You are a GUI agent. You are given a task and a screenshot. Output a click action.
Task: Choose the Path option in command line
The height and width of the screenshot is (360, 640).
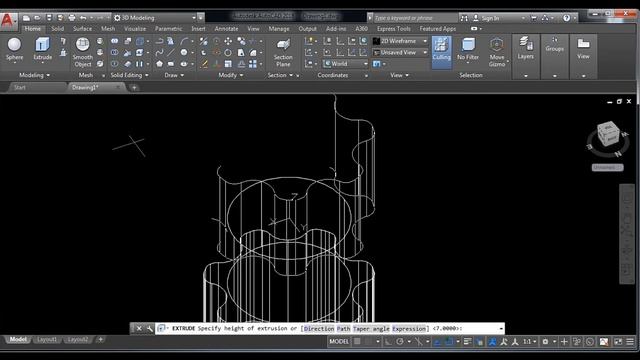pyautogui.click(x=343, y=329)
